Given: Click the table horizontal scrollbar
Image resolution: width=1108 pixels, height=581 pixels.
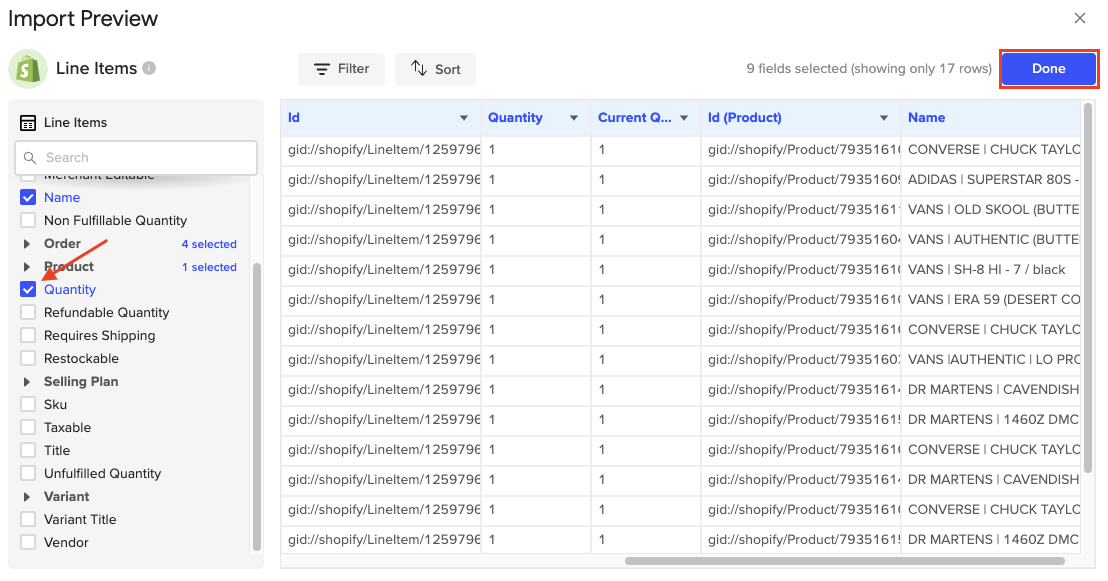Looking at the screenshot, I should coord(844,561).
